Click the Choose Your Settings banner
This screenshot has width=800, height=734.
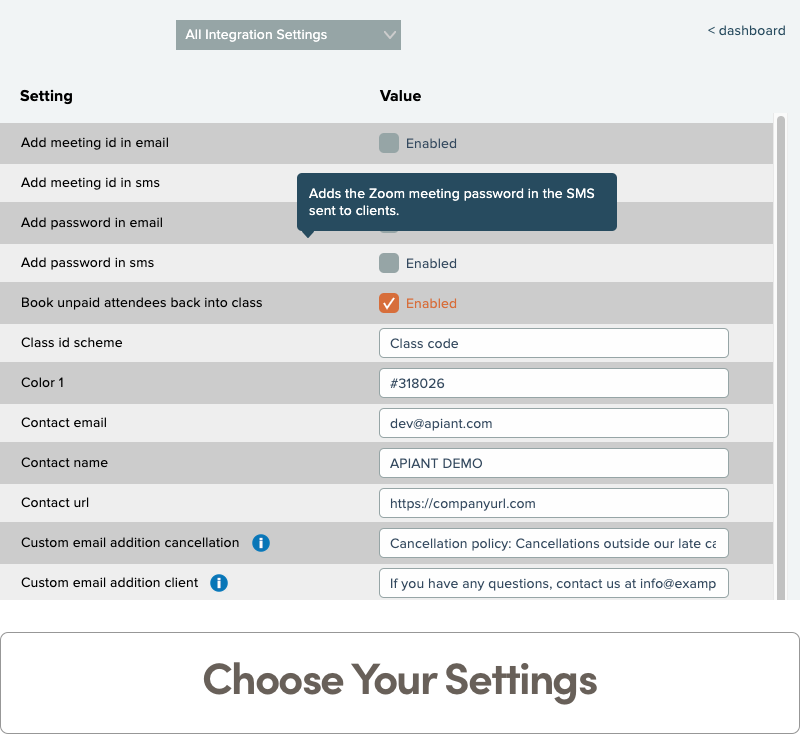400,680
